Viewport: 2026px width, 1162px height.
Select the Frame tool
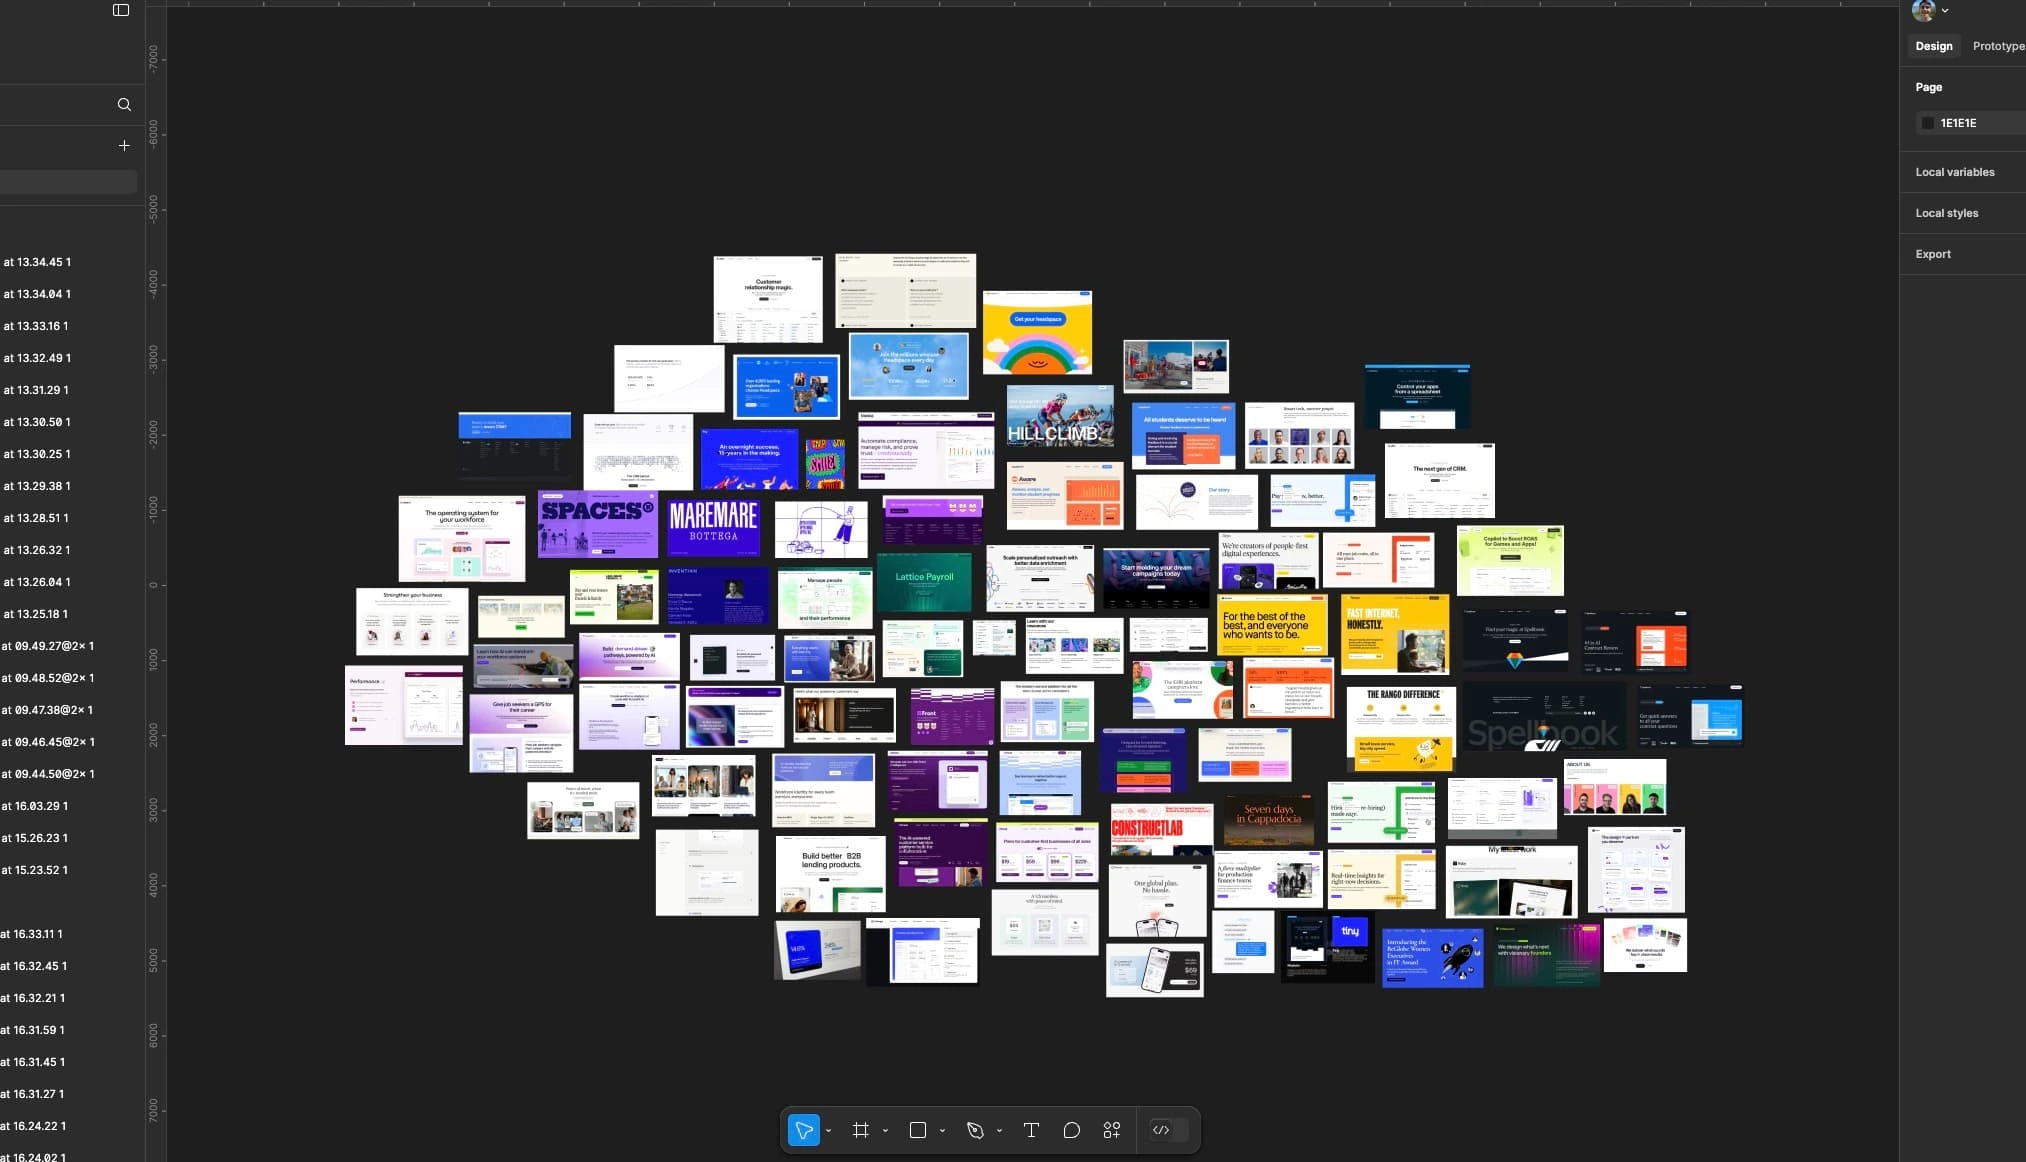[860, 1130]
